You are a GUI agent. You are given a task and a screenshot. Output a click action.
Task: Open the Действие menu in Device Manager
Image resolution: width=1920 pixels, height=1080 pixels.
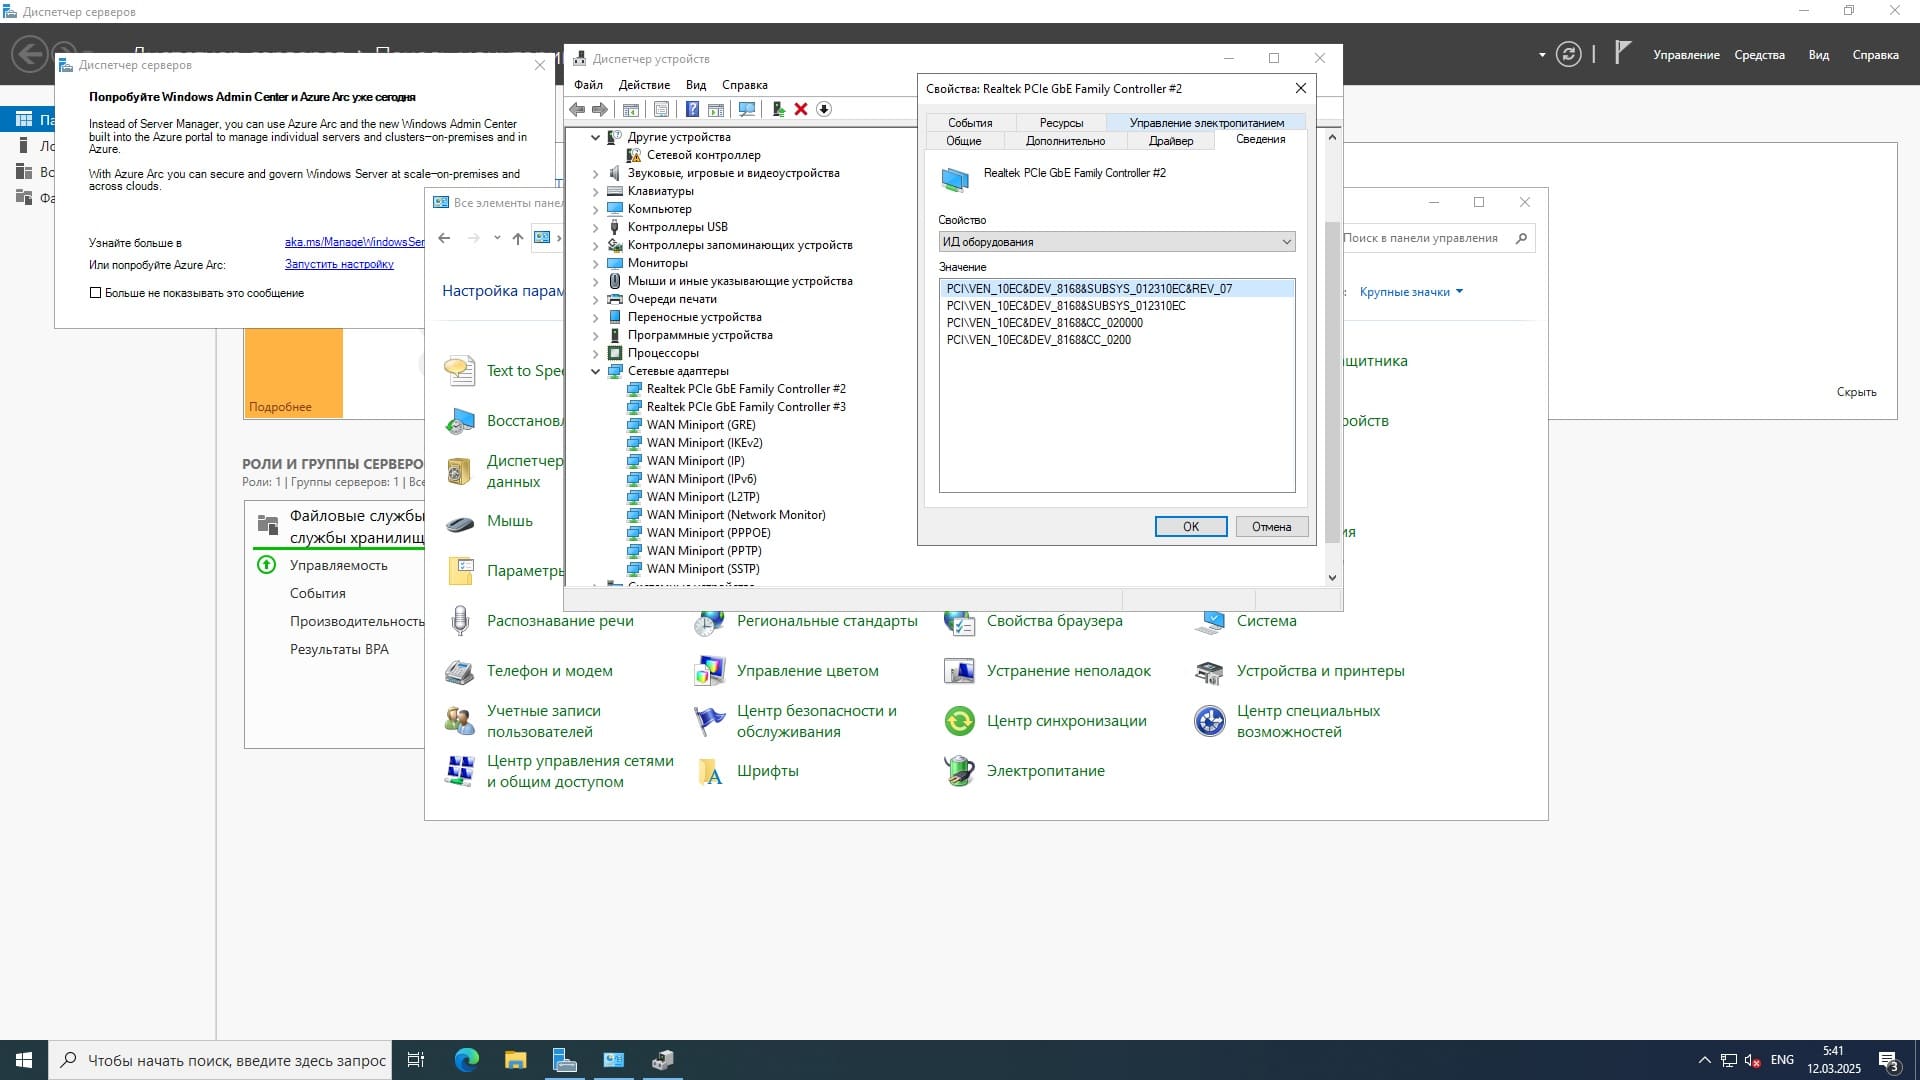[644, 85]
